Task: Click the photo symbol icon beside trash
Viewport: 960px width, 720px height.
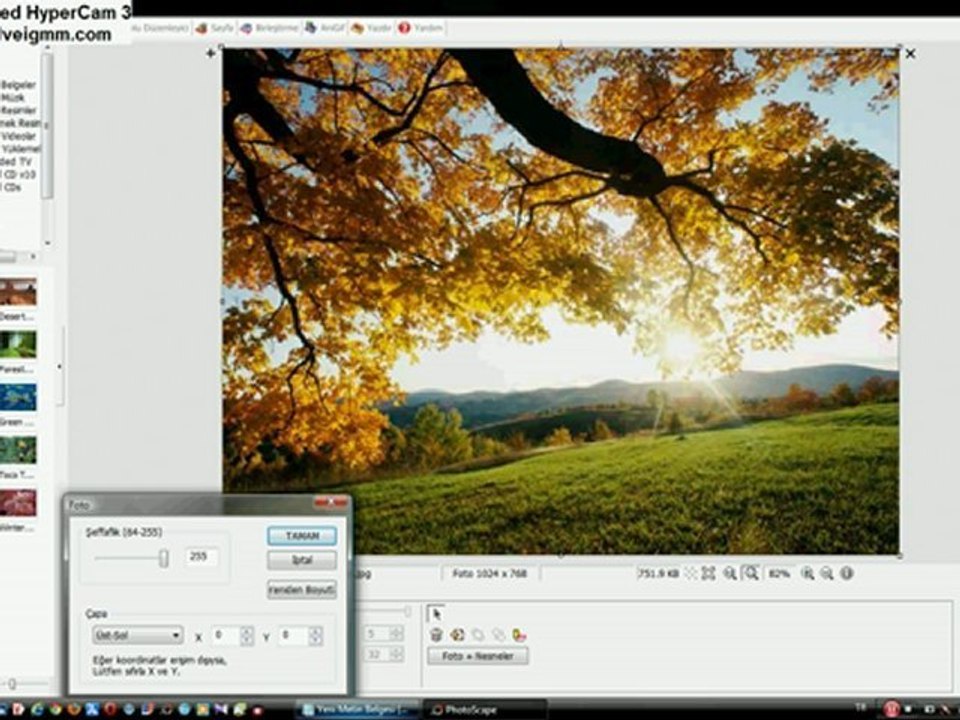Action: [457, 635]
